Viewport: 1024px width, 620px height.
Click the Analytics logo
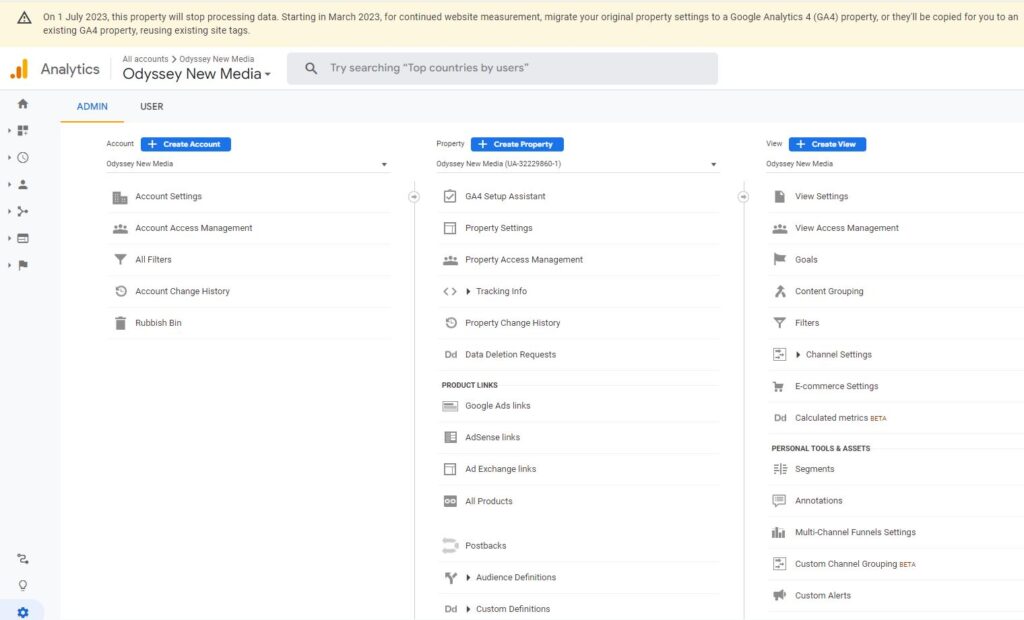(20, 69)
